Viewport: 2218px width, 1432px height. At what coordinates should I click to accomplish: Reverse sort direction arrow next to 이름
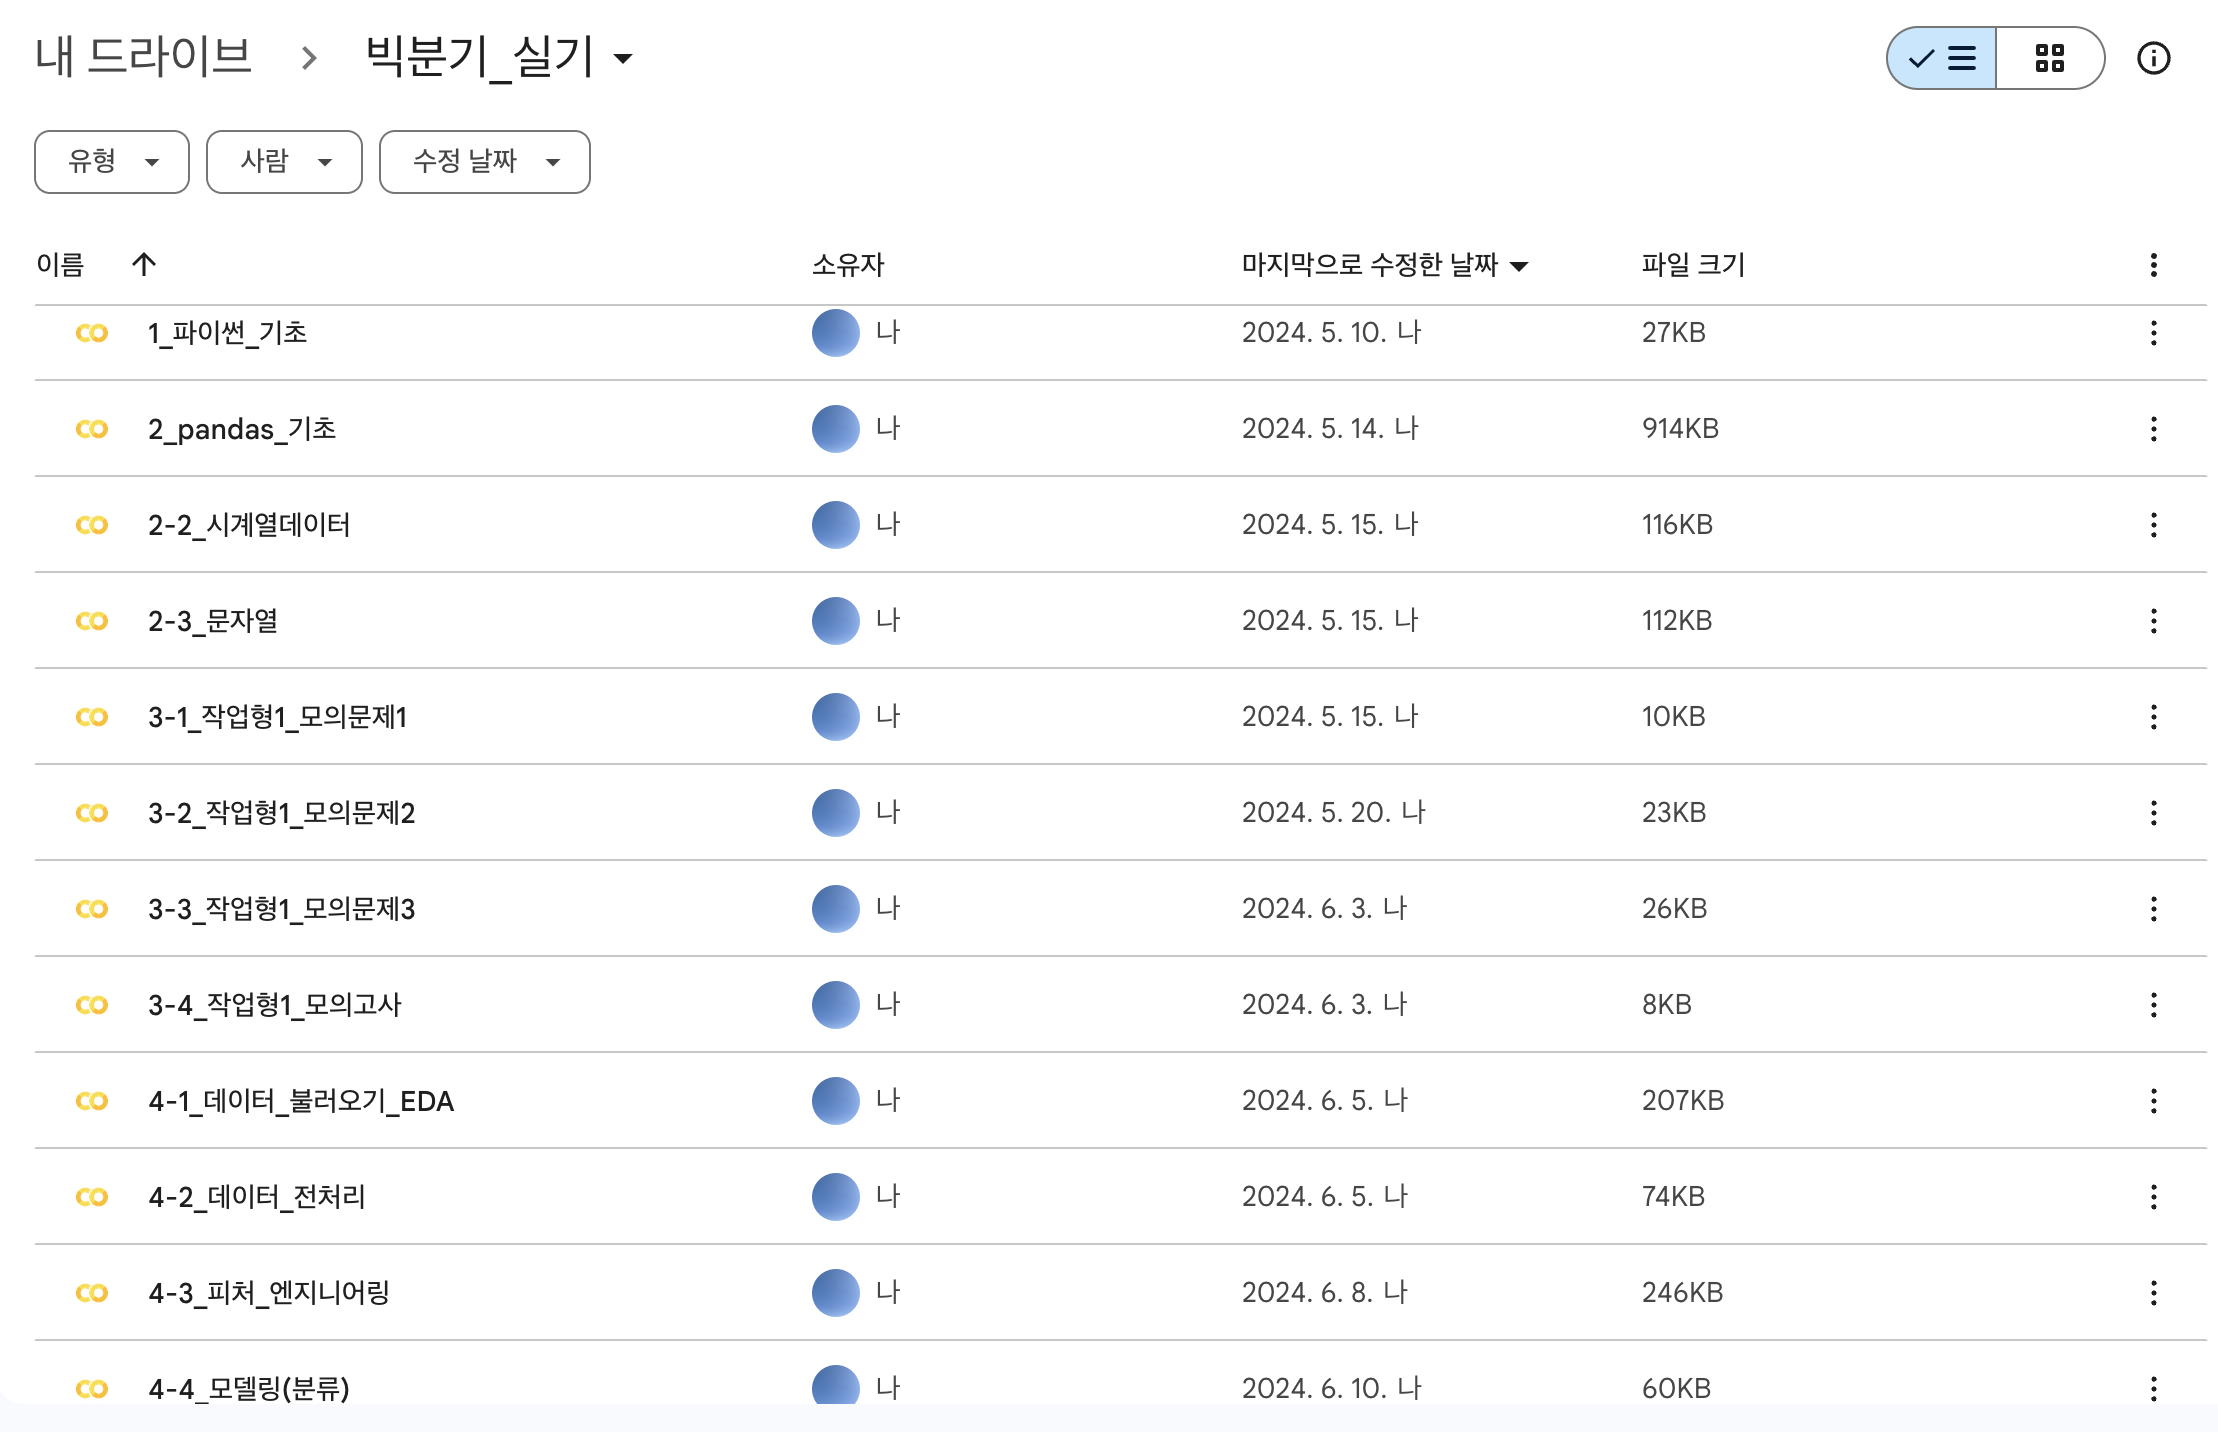click(x=144, y=265)
